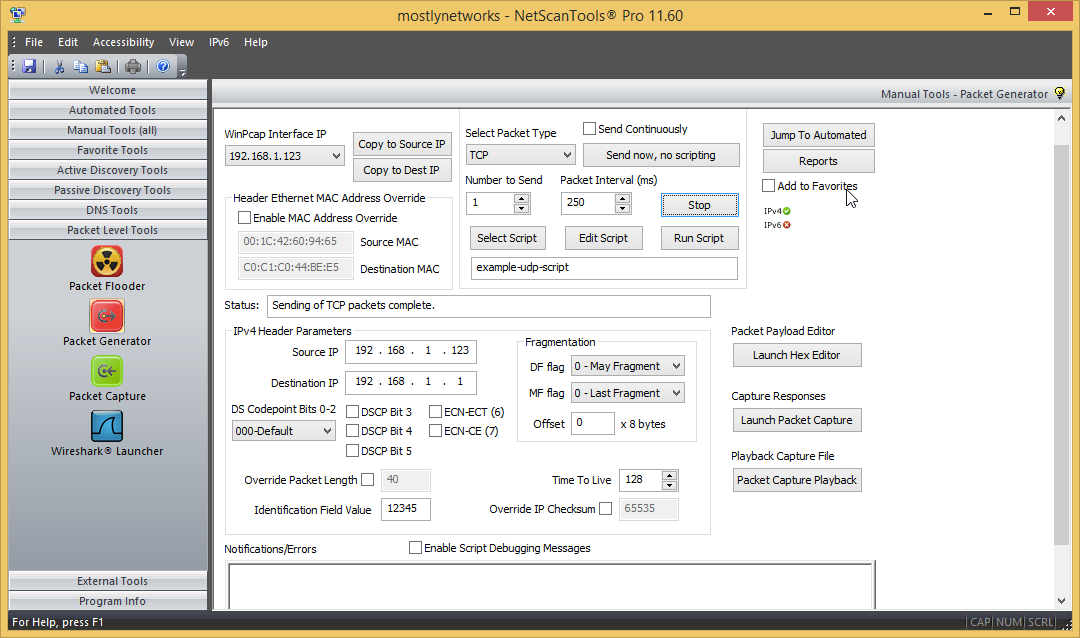Open the Help menu
The height and width of the screenshot is (638, 1080).
[256, 42]
